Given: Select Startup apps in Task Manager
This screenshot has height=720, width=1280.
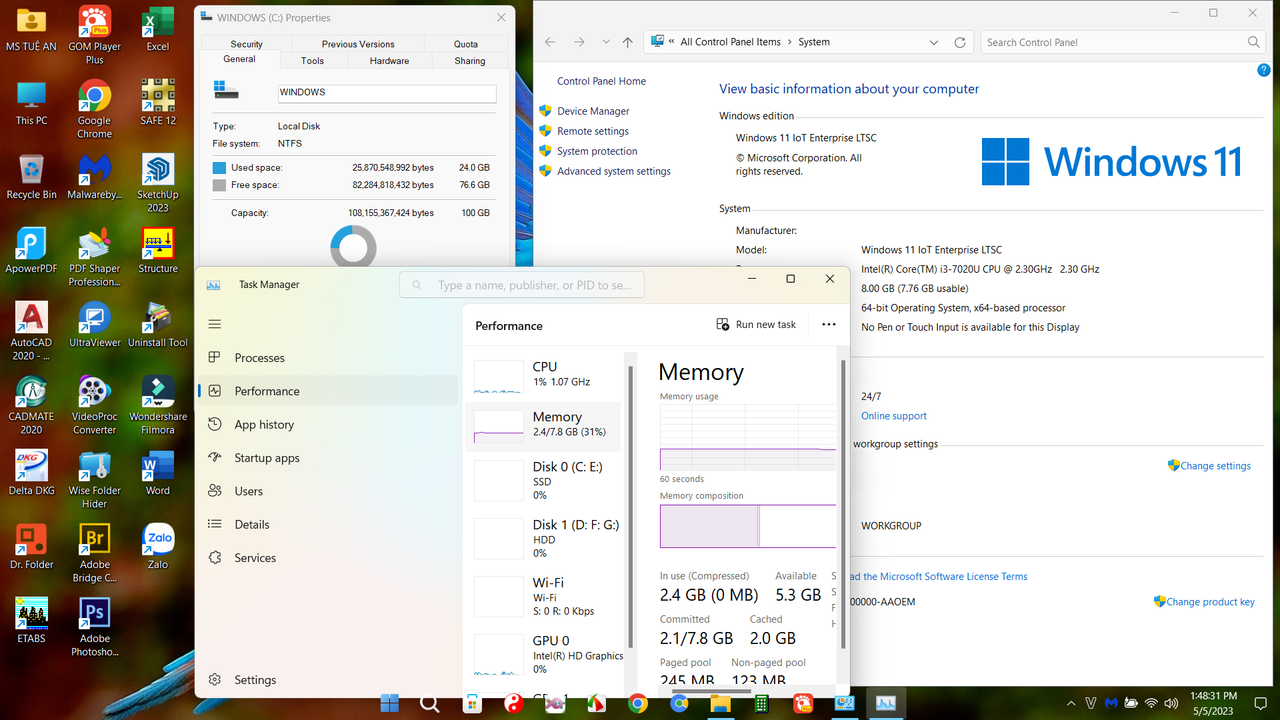Looking at the screenshot, I should pyautogui.click(x=328, y=458).
